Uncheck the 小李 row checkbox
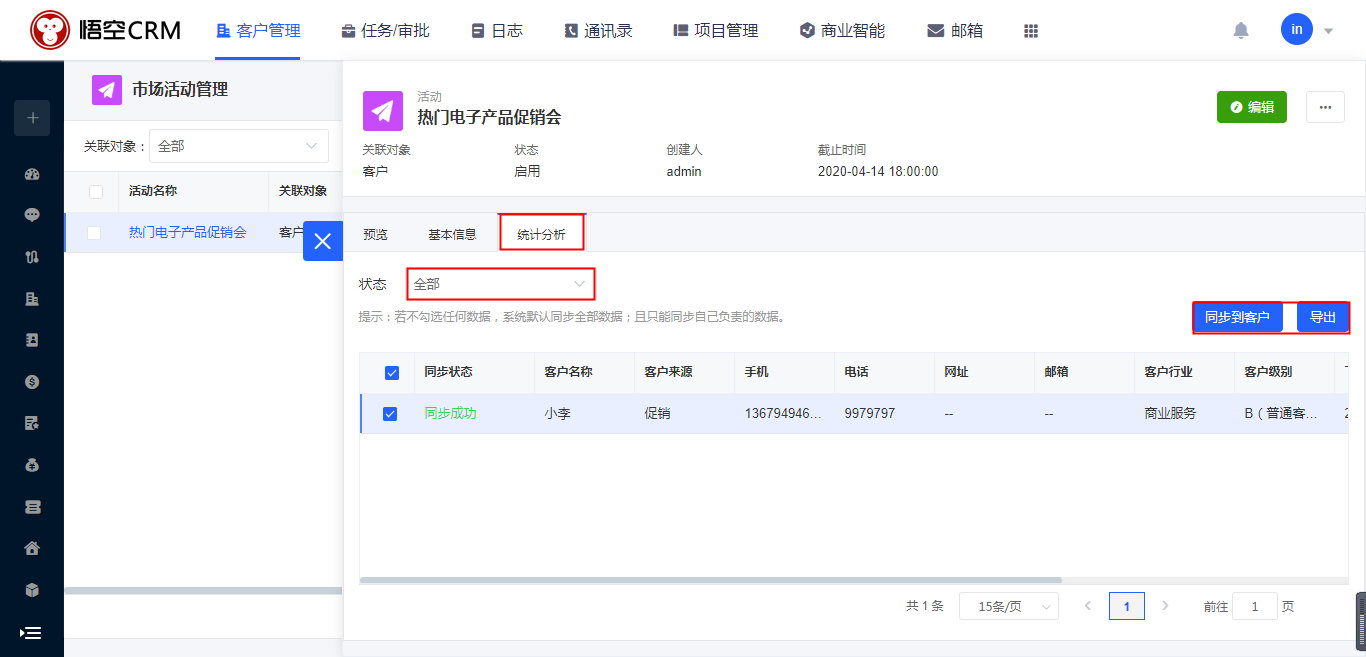The image size is (1366, 657). [x=390, y=414]
